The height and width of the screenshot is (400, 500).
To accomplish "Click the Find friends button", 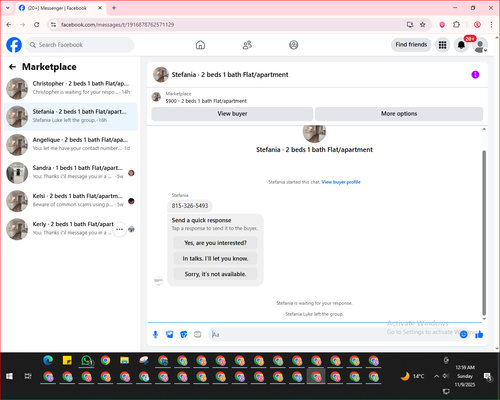I will coord(411,45).
